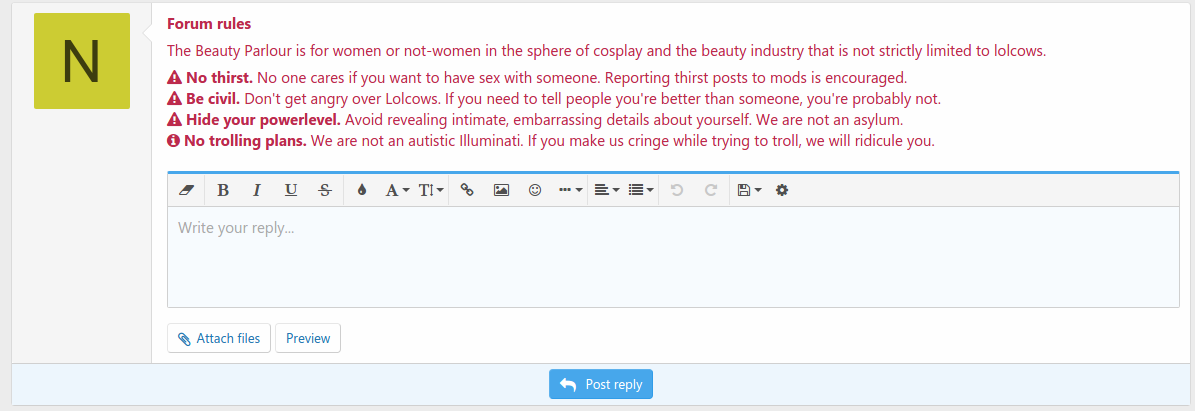Insert a link with chain icon
Image resolution: width=1195 pixels, height=411 pixels.
[x=467, y=191]
